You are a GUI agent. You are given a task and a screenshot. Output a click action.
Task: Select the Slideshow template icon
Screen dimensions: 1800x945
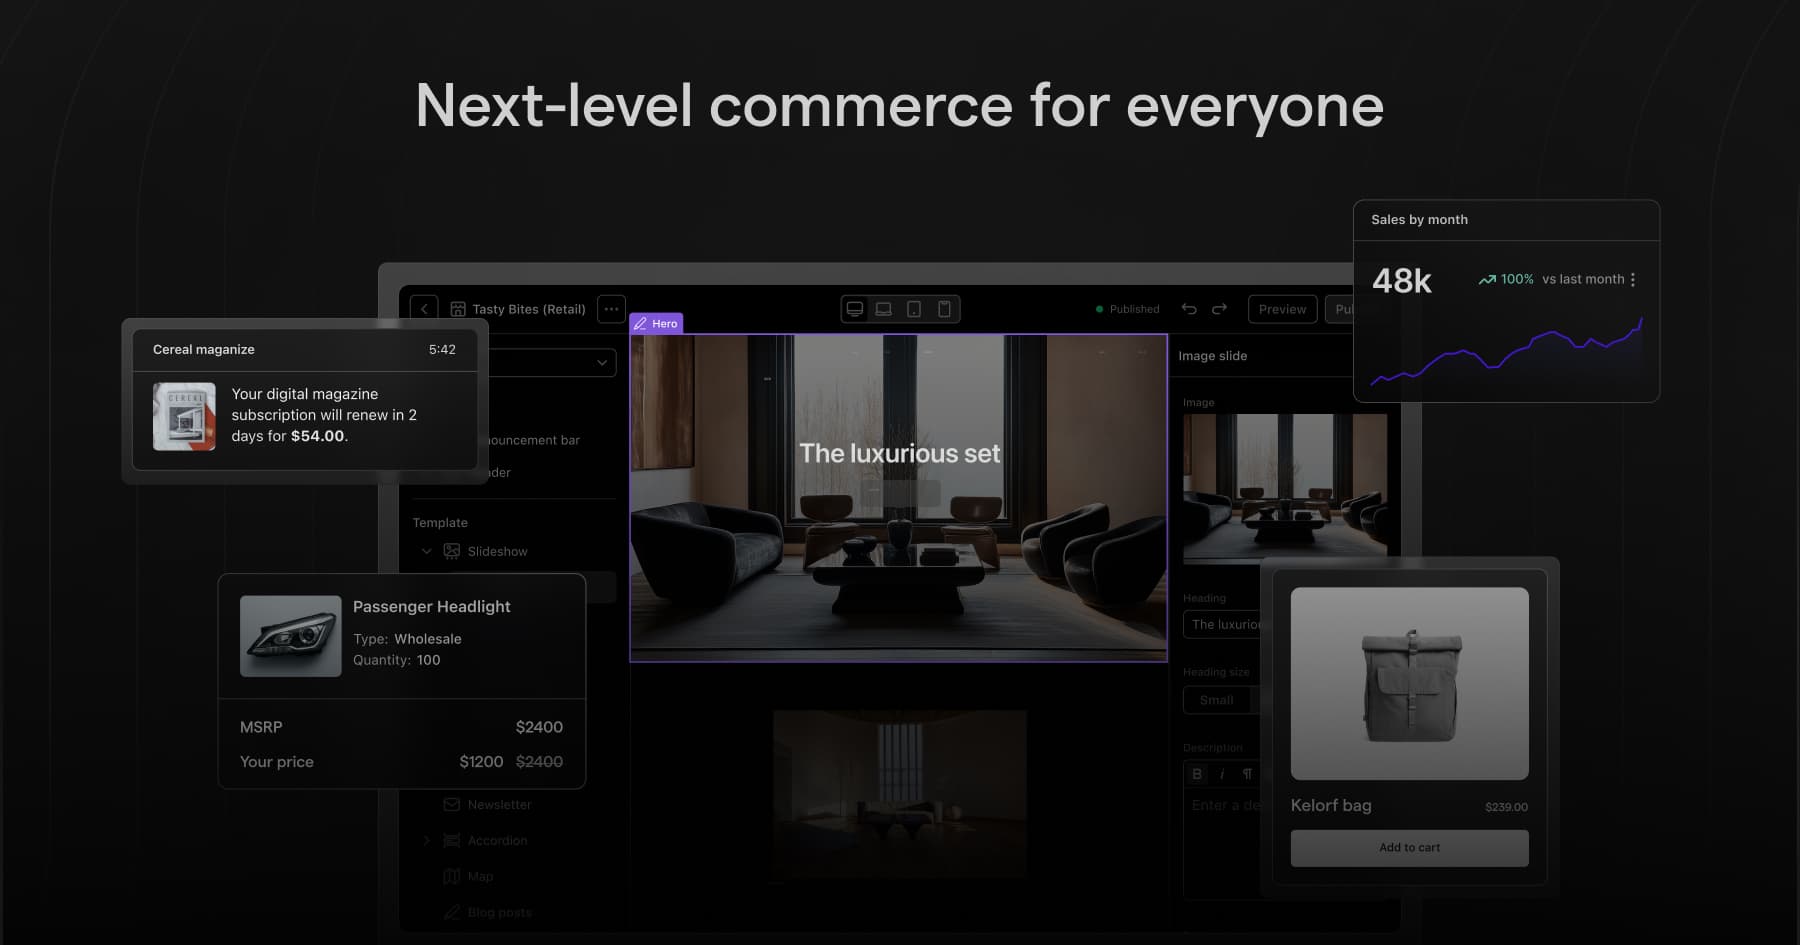(x=452, y=551)
